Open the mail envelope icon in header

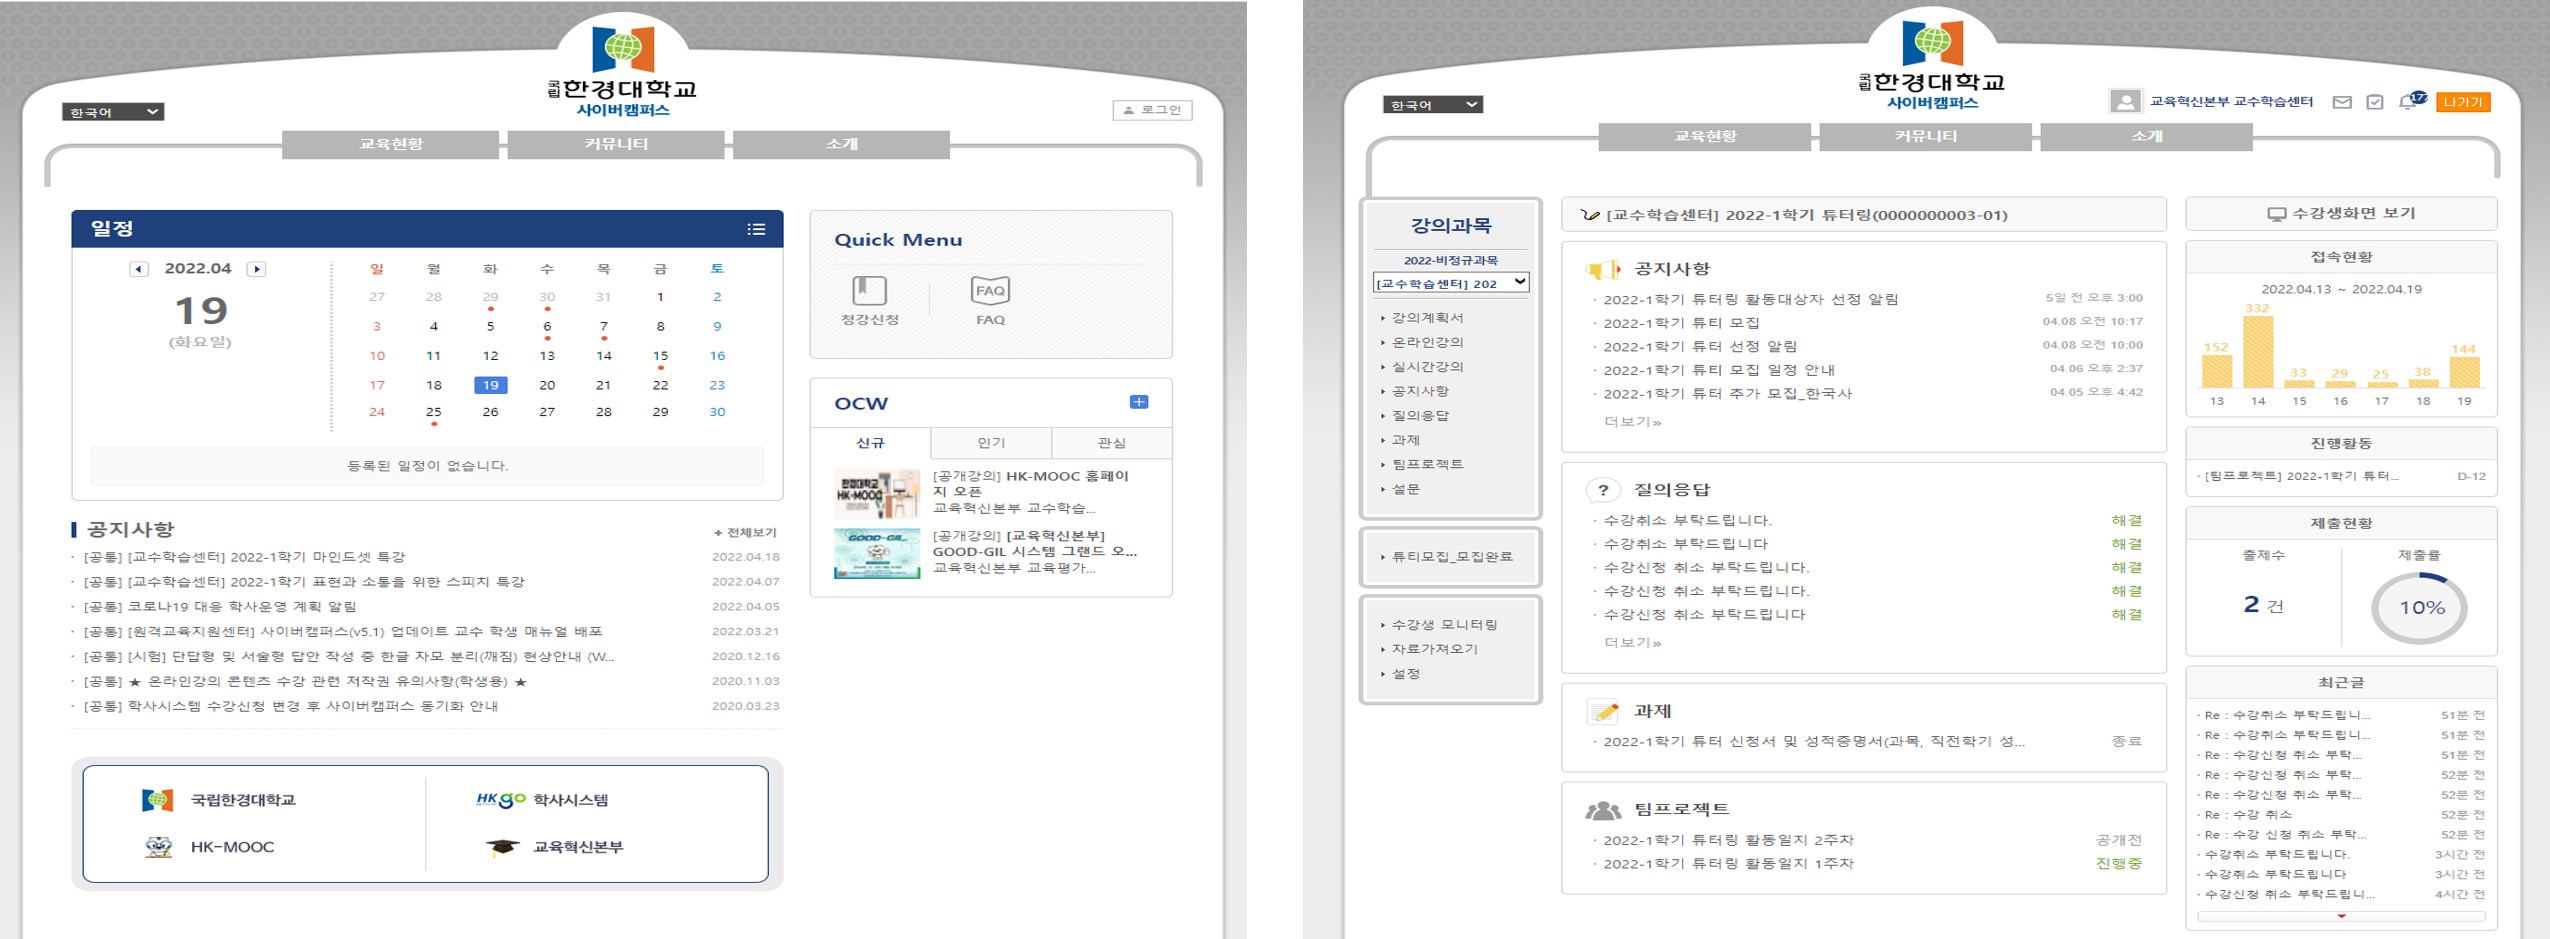click(2341, 102)
